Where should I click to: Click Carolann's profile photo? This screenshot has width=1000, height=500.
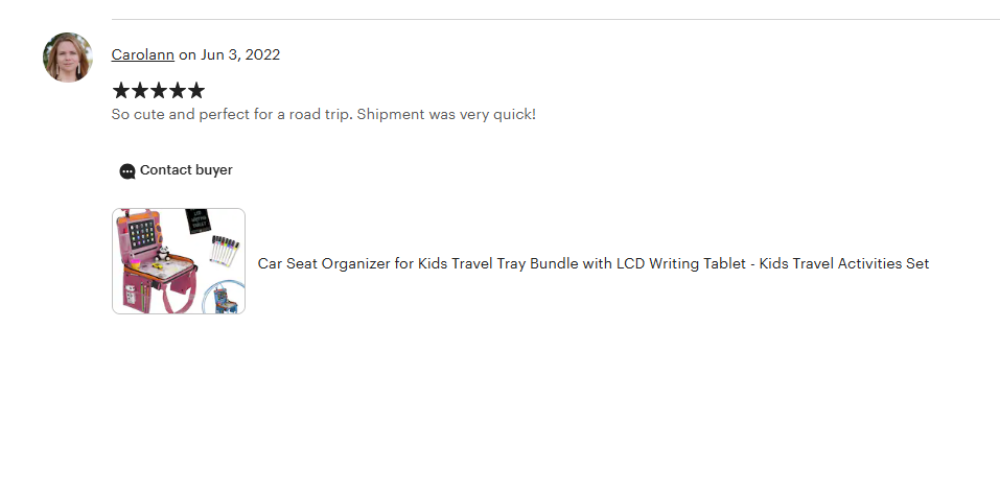pyautogui.click(x=68, y=57)
